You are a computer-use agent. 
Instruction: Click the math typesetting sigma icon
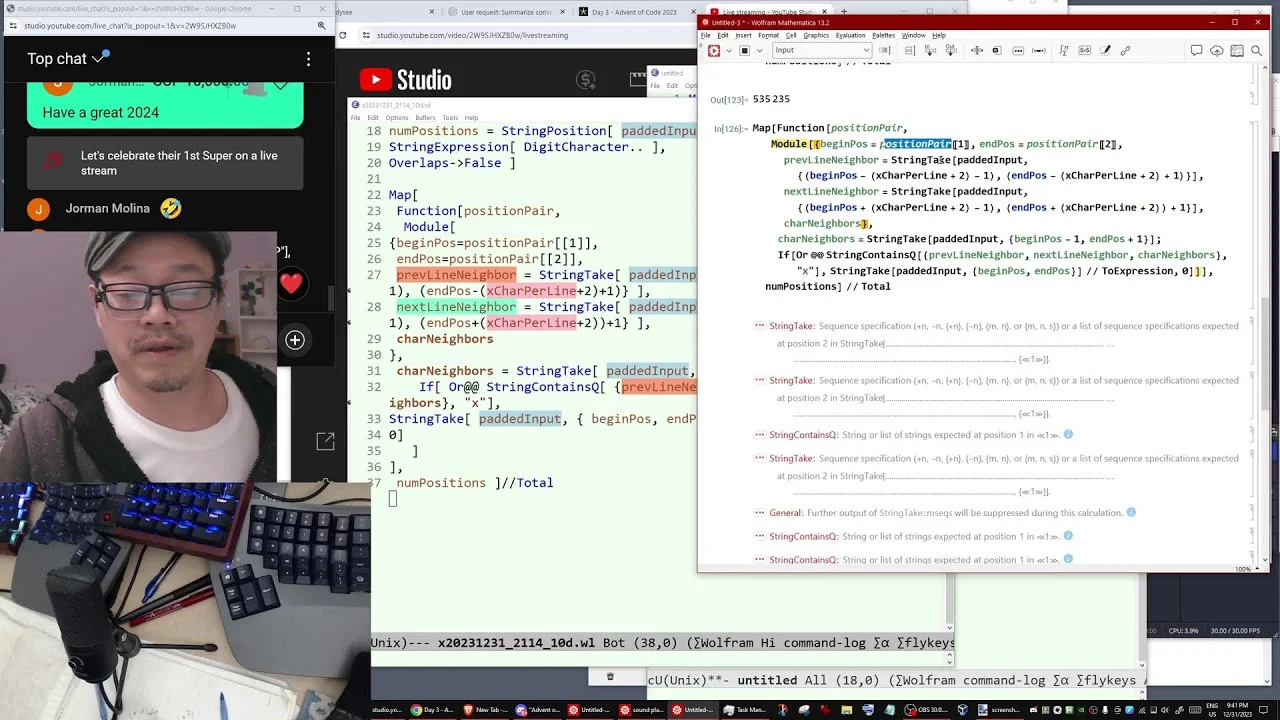click(x=1064, y=50)
